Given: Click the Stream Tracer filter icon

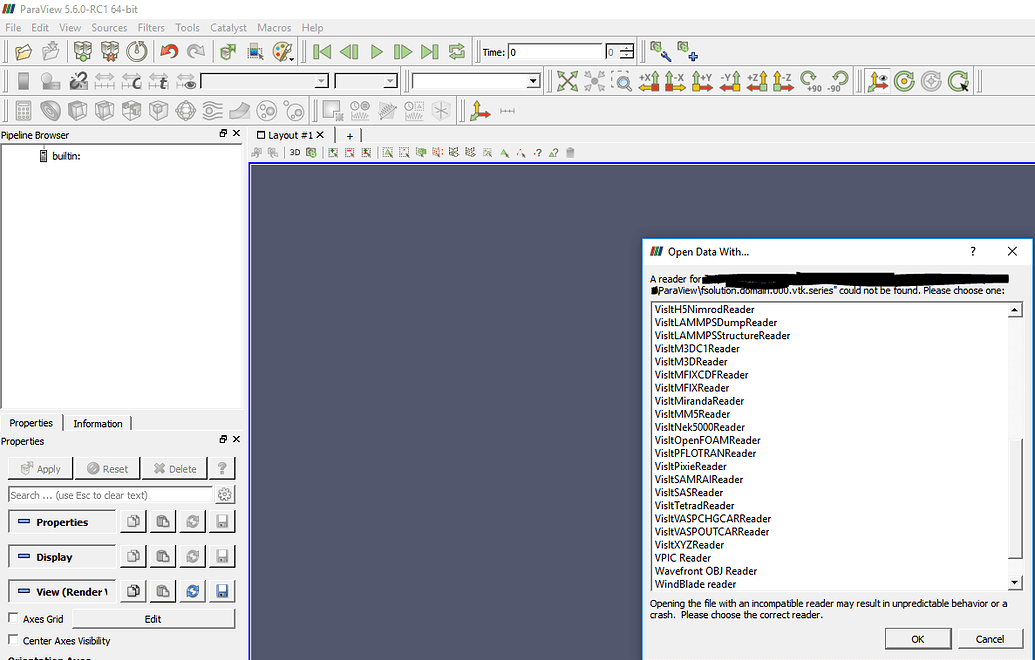Looking at the screenshot, I should (212, 111).
